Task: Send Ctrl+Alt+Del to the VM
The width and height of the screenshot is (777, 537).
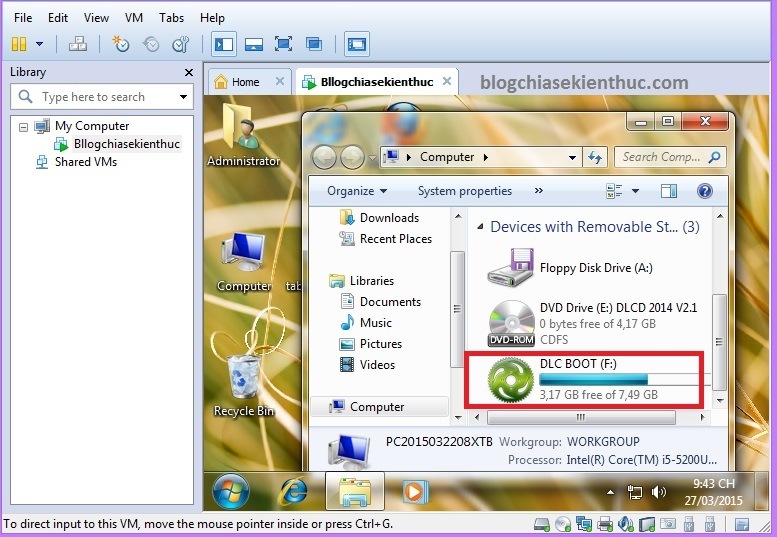Action: coord(78,44)
